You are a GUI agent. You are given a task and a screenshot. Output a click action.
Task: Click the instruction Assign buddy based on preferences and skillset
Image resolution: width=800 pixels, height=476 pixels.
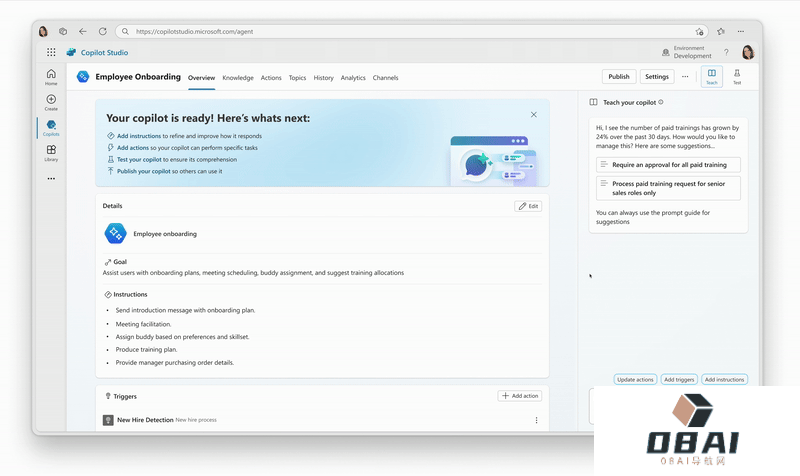pos(182,337)
